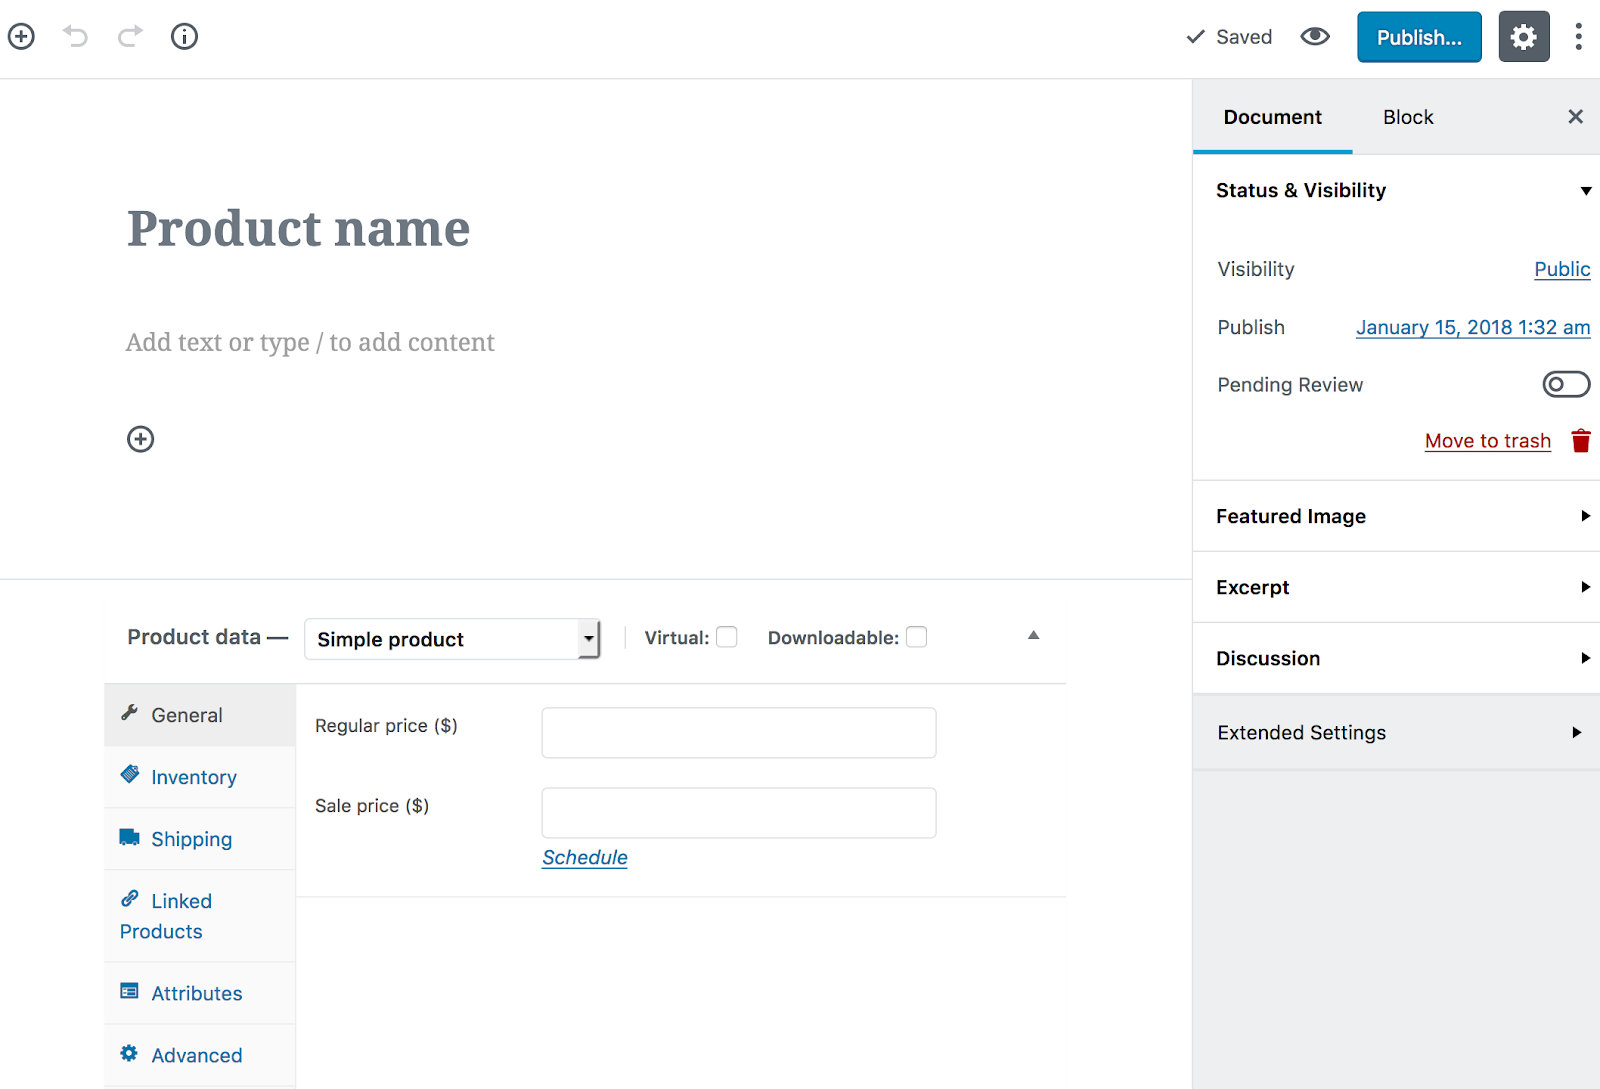Screen dimensions: 1600x1089
Task: Open the content structure info icon
Action: click(184, 37)
